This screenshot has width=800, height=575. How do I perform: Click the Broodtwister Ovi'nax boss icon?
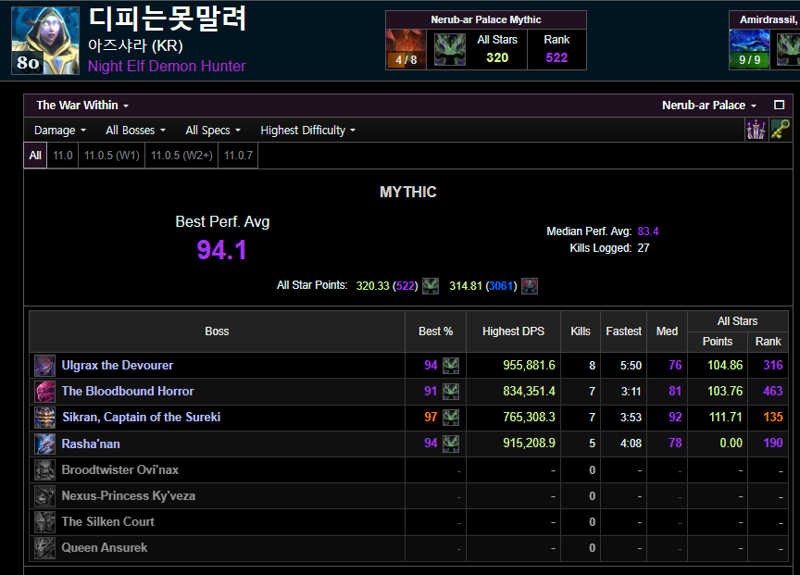click(45, 469)
